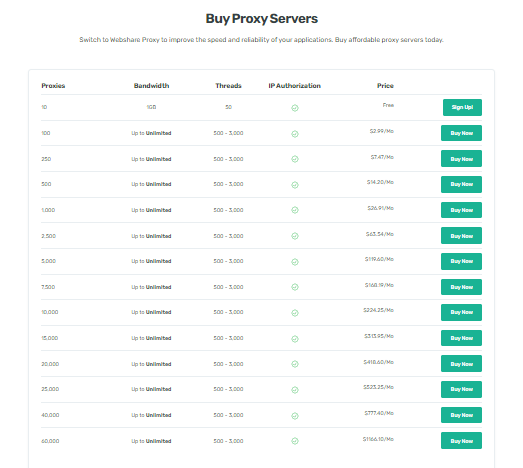Buy the 20,000 proxies plan

pos(461,364)
